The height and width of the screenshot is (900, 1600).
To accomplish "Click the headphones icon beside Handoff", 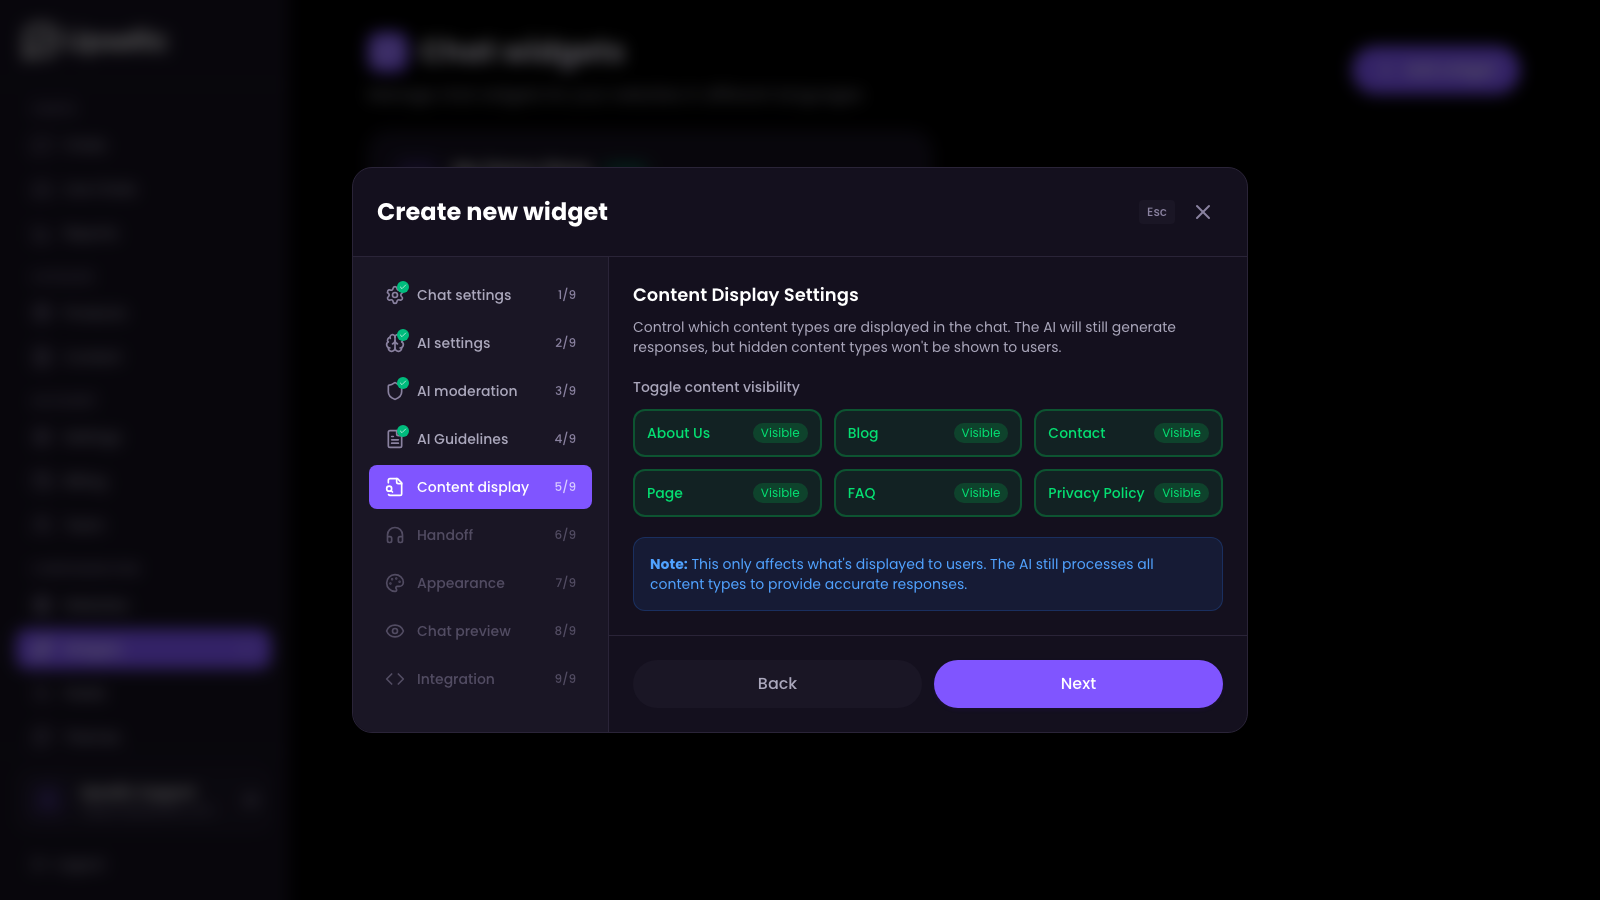I will point(396,535).
